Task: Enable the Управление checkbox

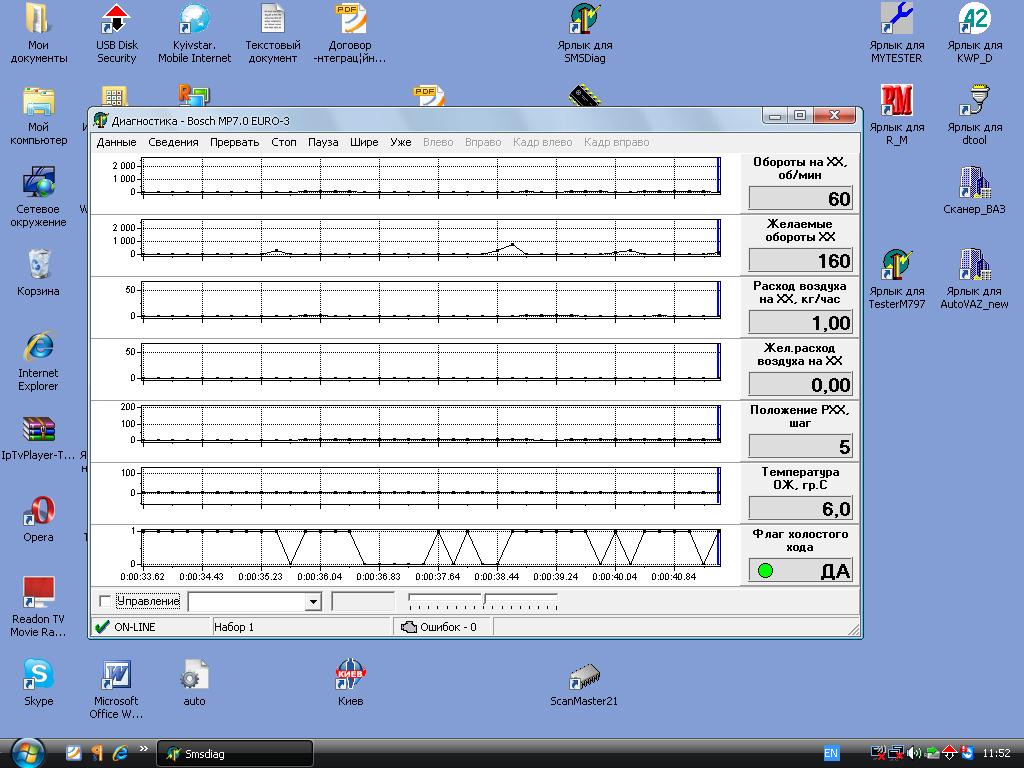Action: click(x=104, y=601)
